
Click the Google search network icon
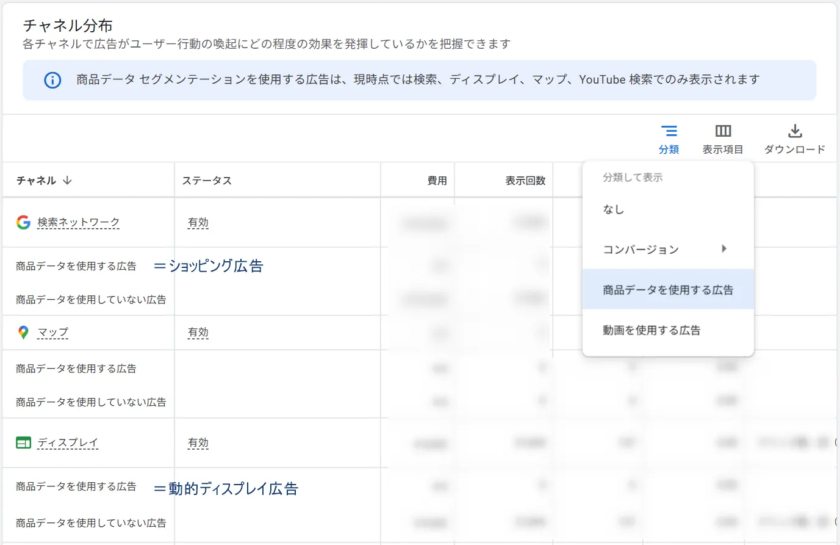pyautogui.click(x=23, y=222)
